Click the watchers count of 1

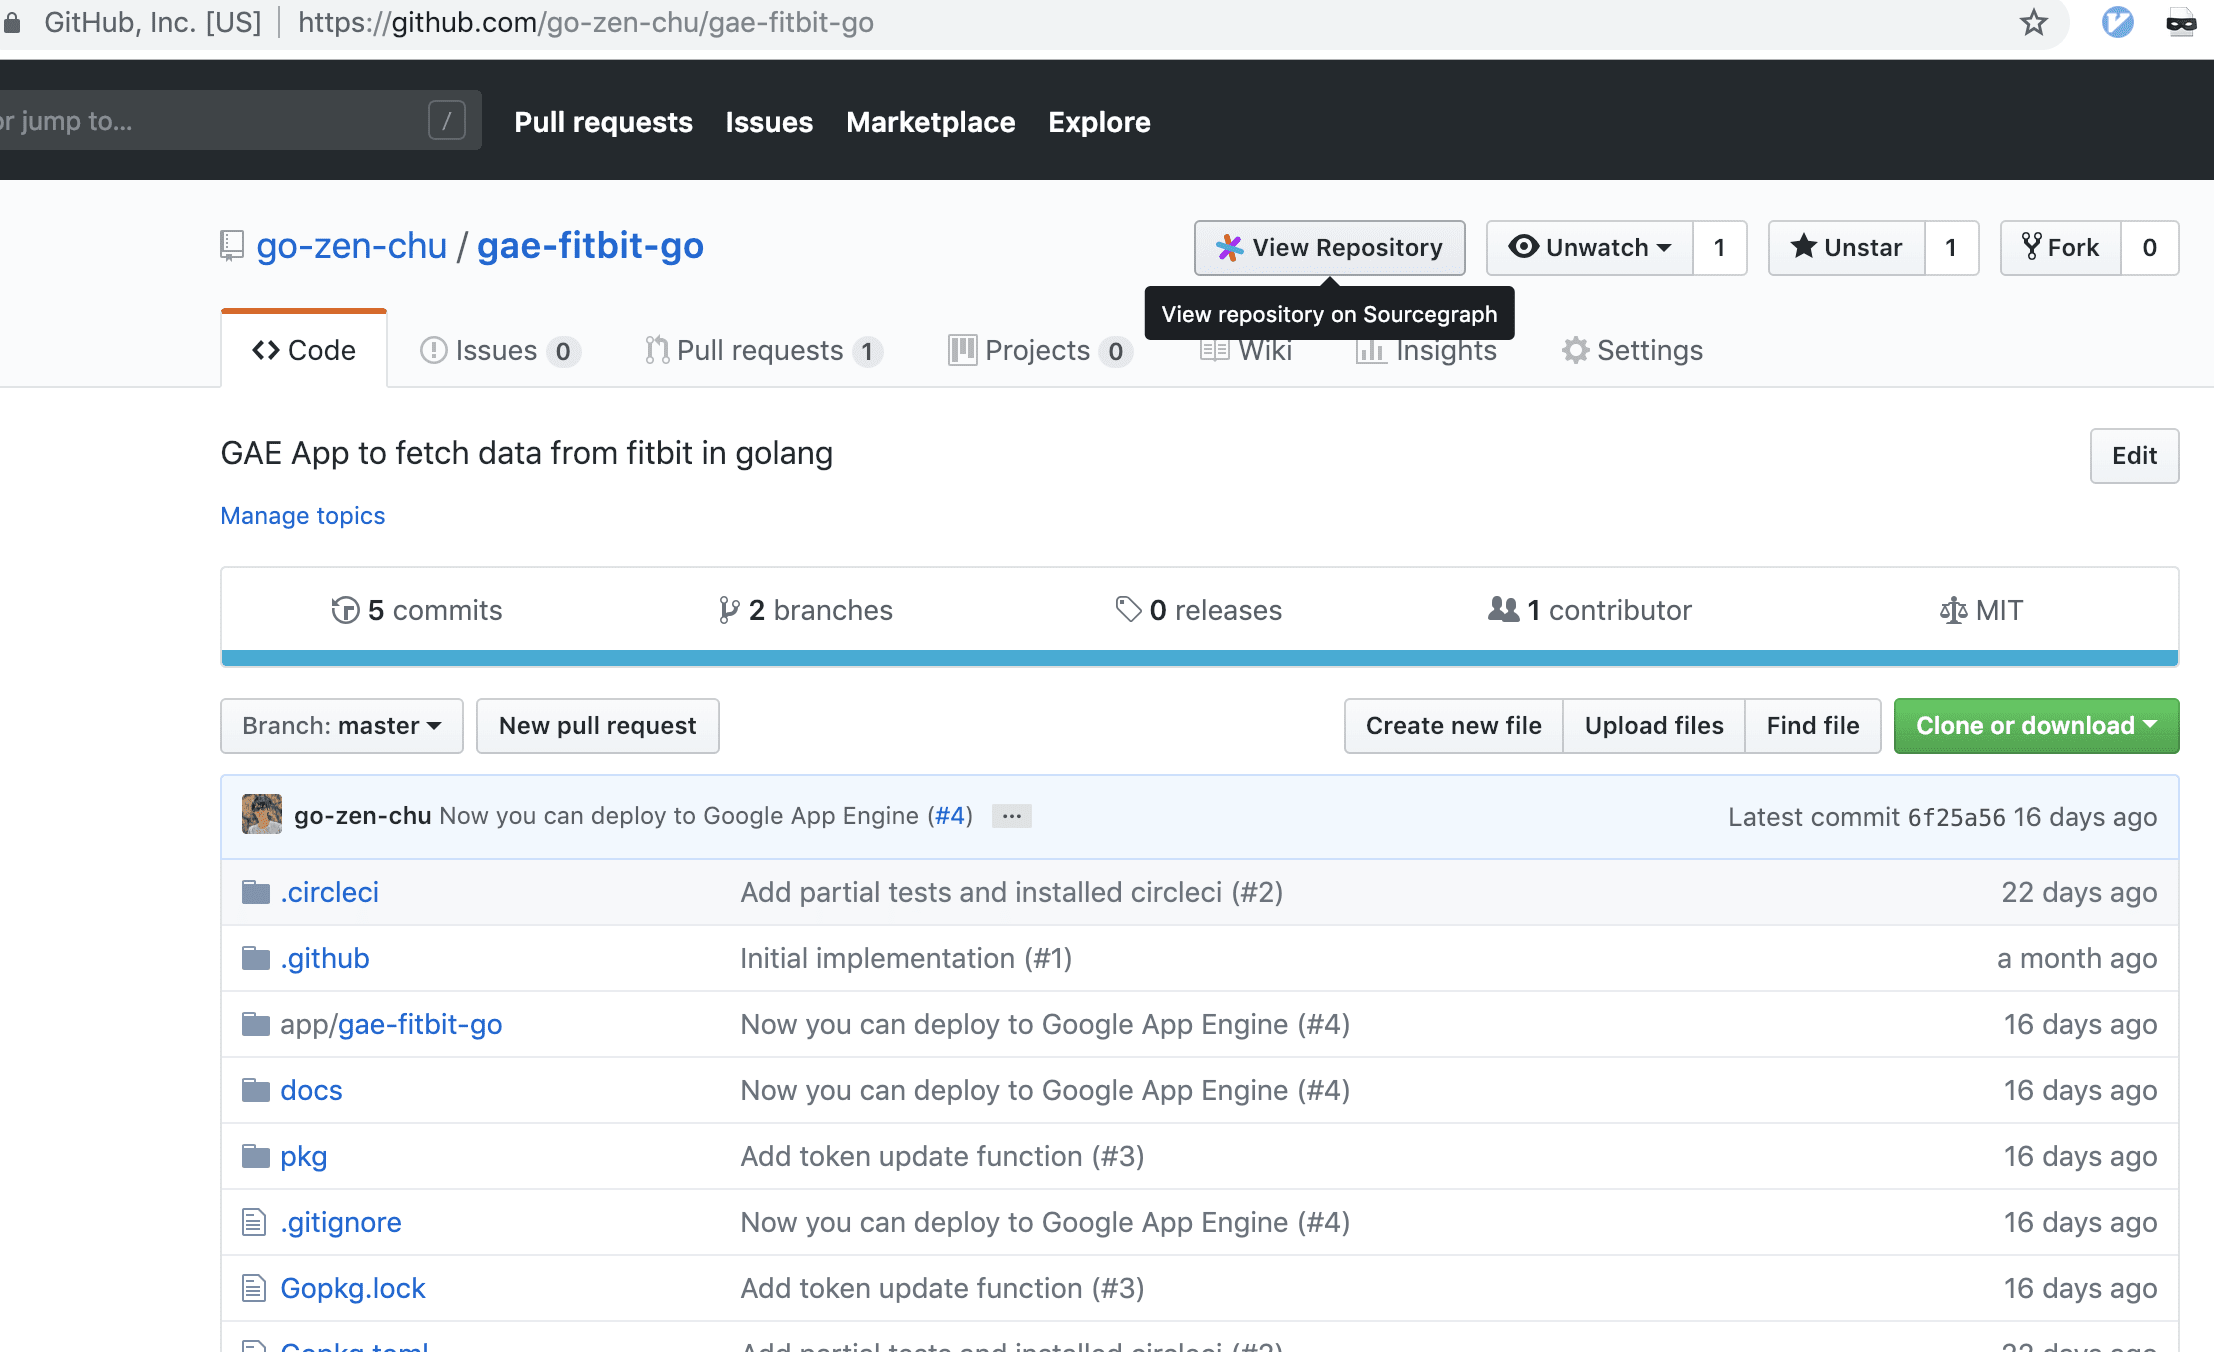tap(1720, 247)
